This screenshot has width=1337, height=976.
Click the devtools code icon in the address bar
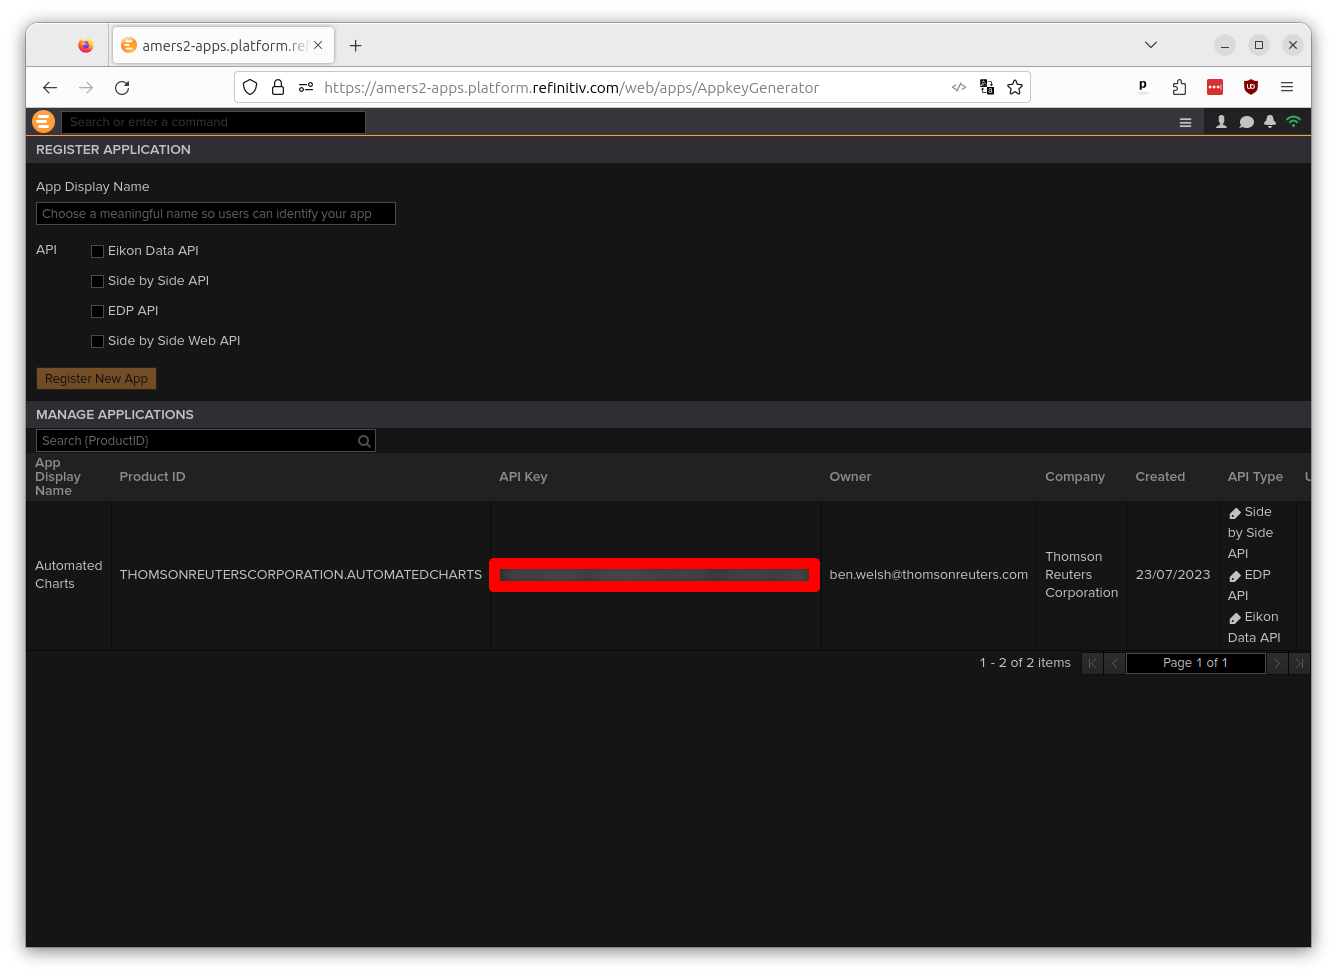[x=959, y=87]
